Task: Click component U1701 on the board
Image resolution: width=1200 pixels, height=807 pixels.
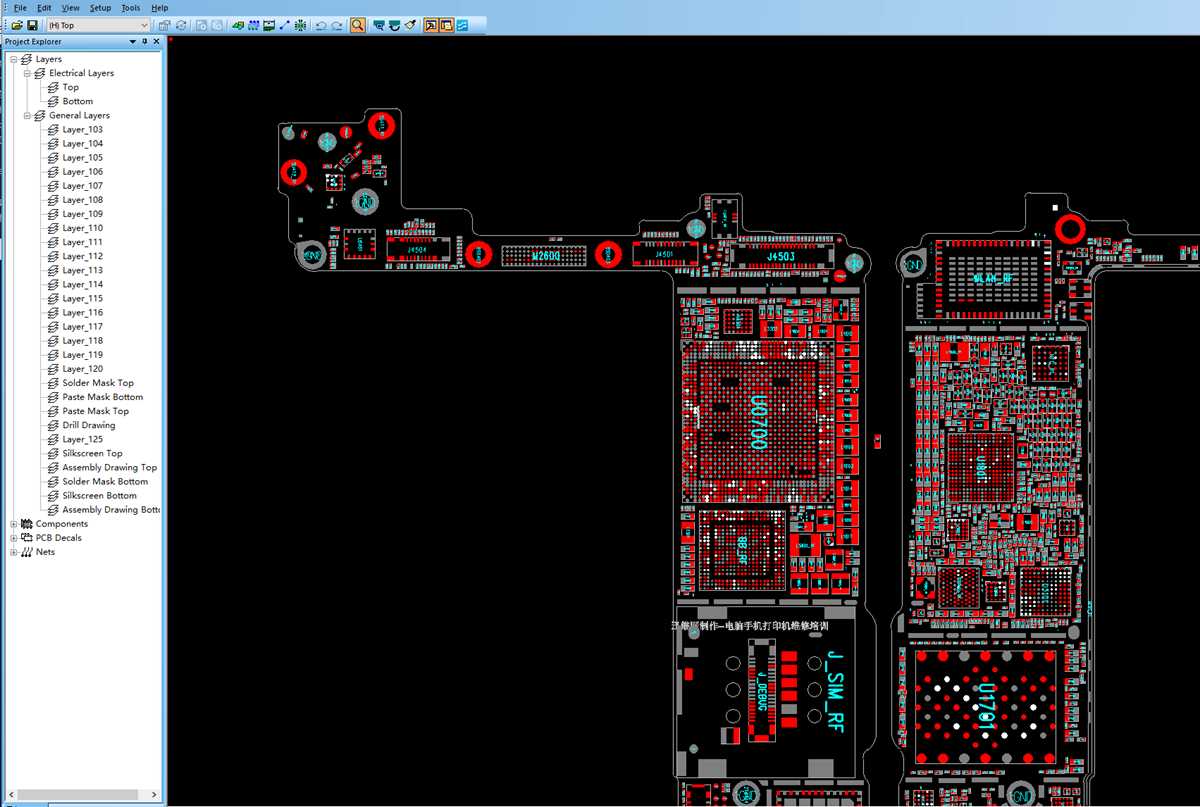Action: click(987, 709)
